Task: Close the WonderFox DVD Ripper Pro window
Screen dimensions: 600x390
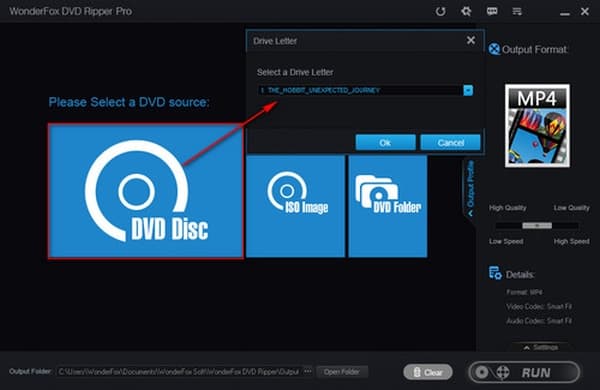Action: tap(585, 11)
